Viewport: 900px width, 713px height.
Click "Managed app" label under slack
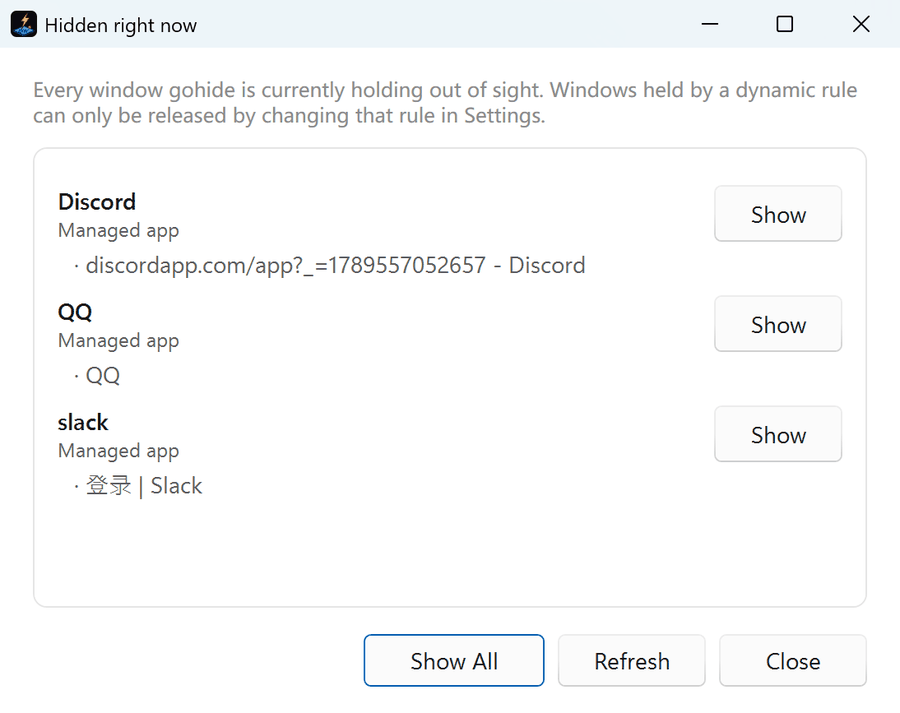(119, 451)
